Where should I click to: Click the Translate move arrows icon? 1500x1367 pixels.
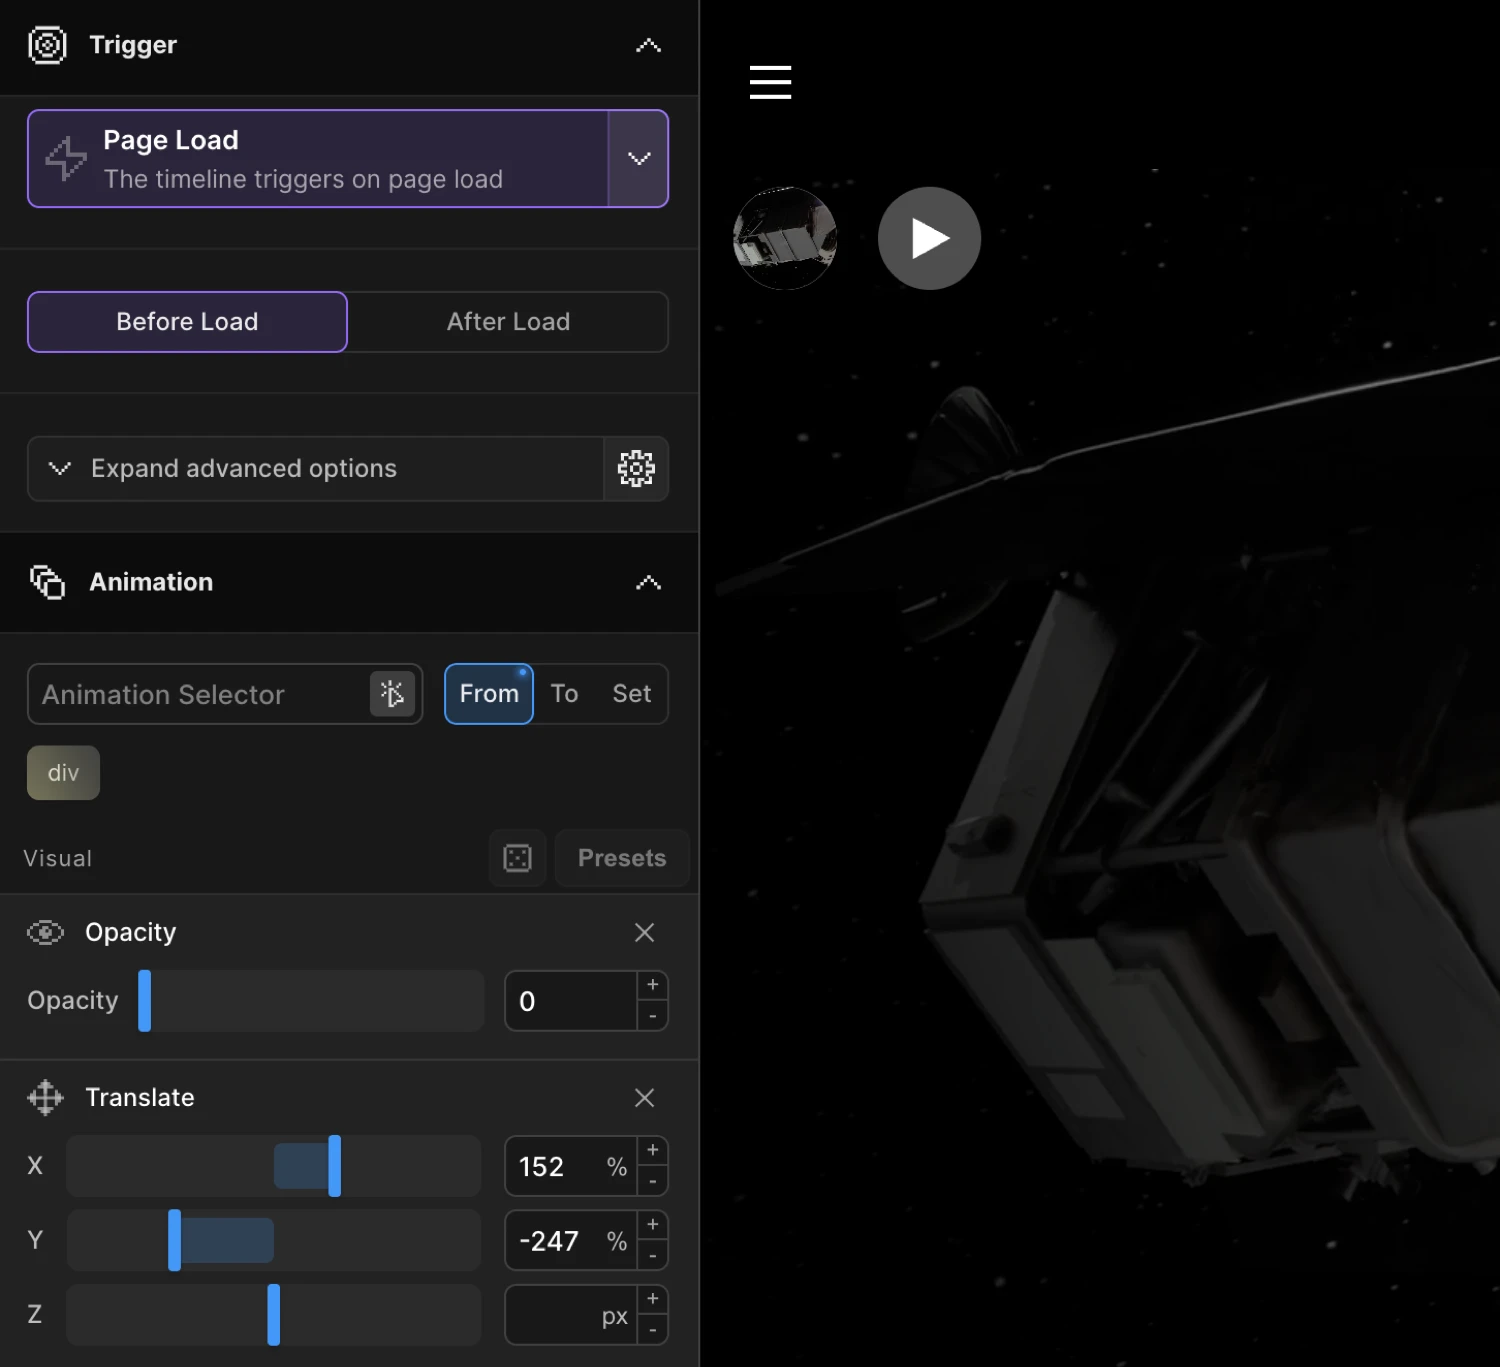point(45,1097)
